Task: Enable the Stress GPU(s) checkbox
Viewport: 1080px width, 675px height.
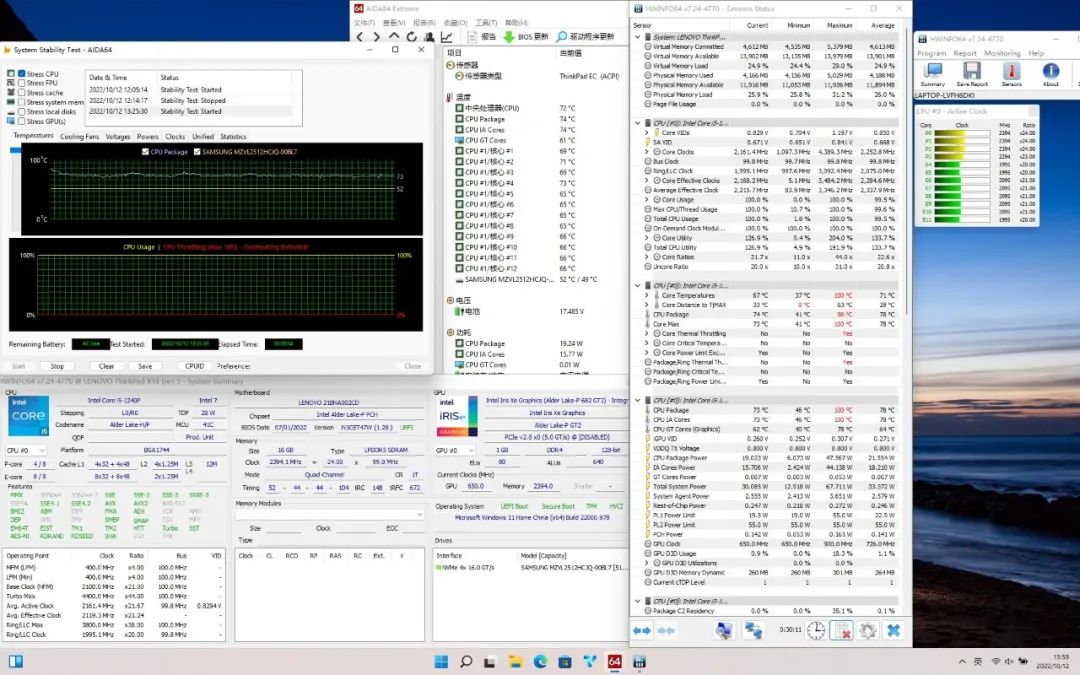Action: tap(22, 120)
